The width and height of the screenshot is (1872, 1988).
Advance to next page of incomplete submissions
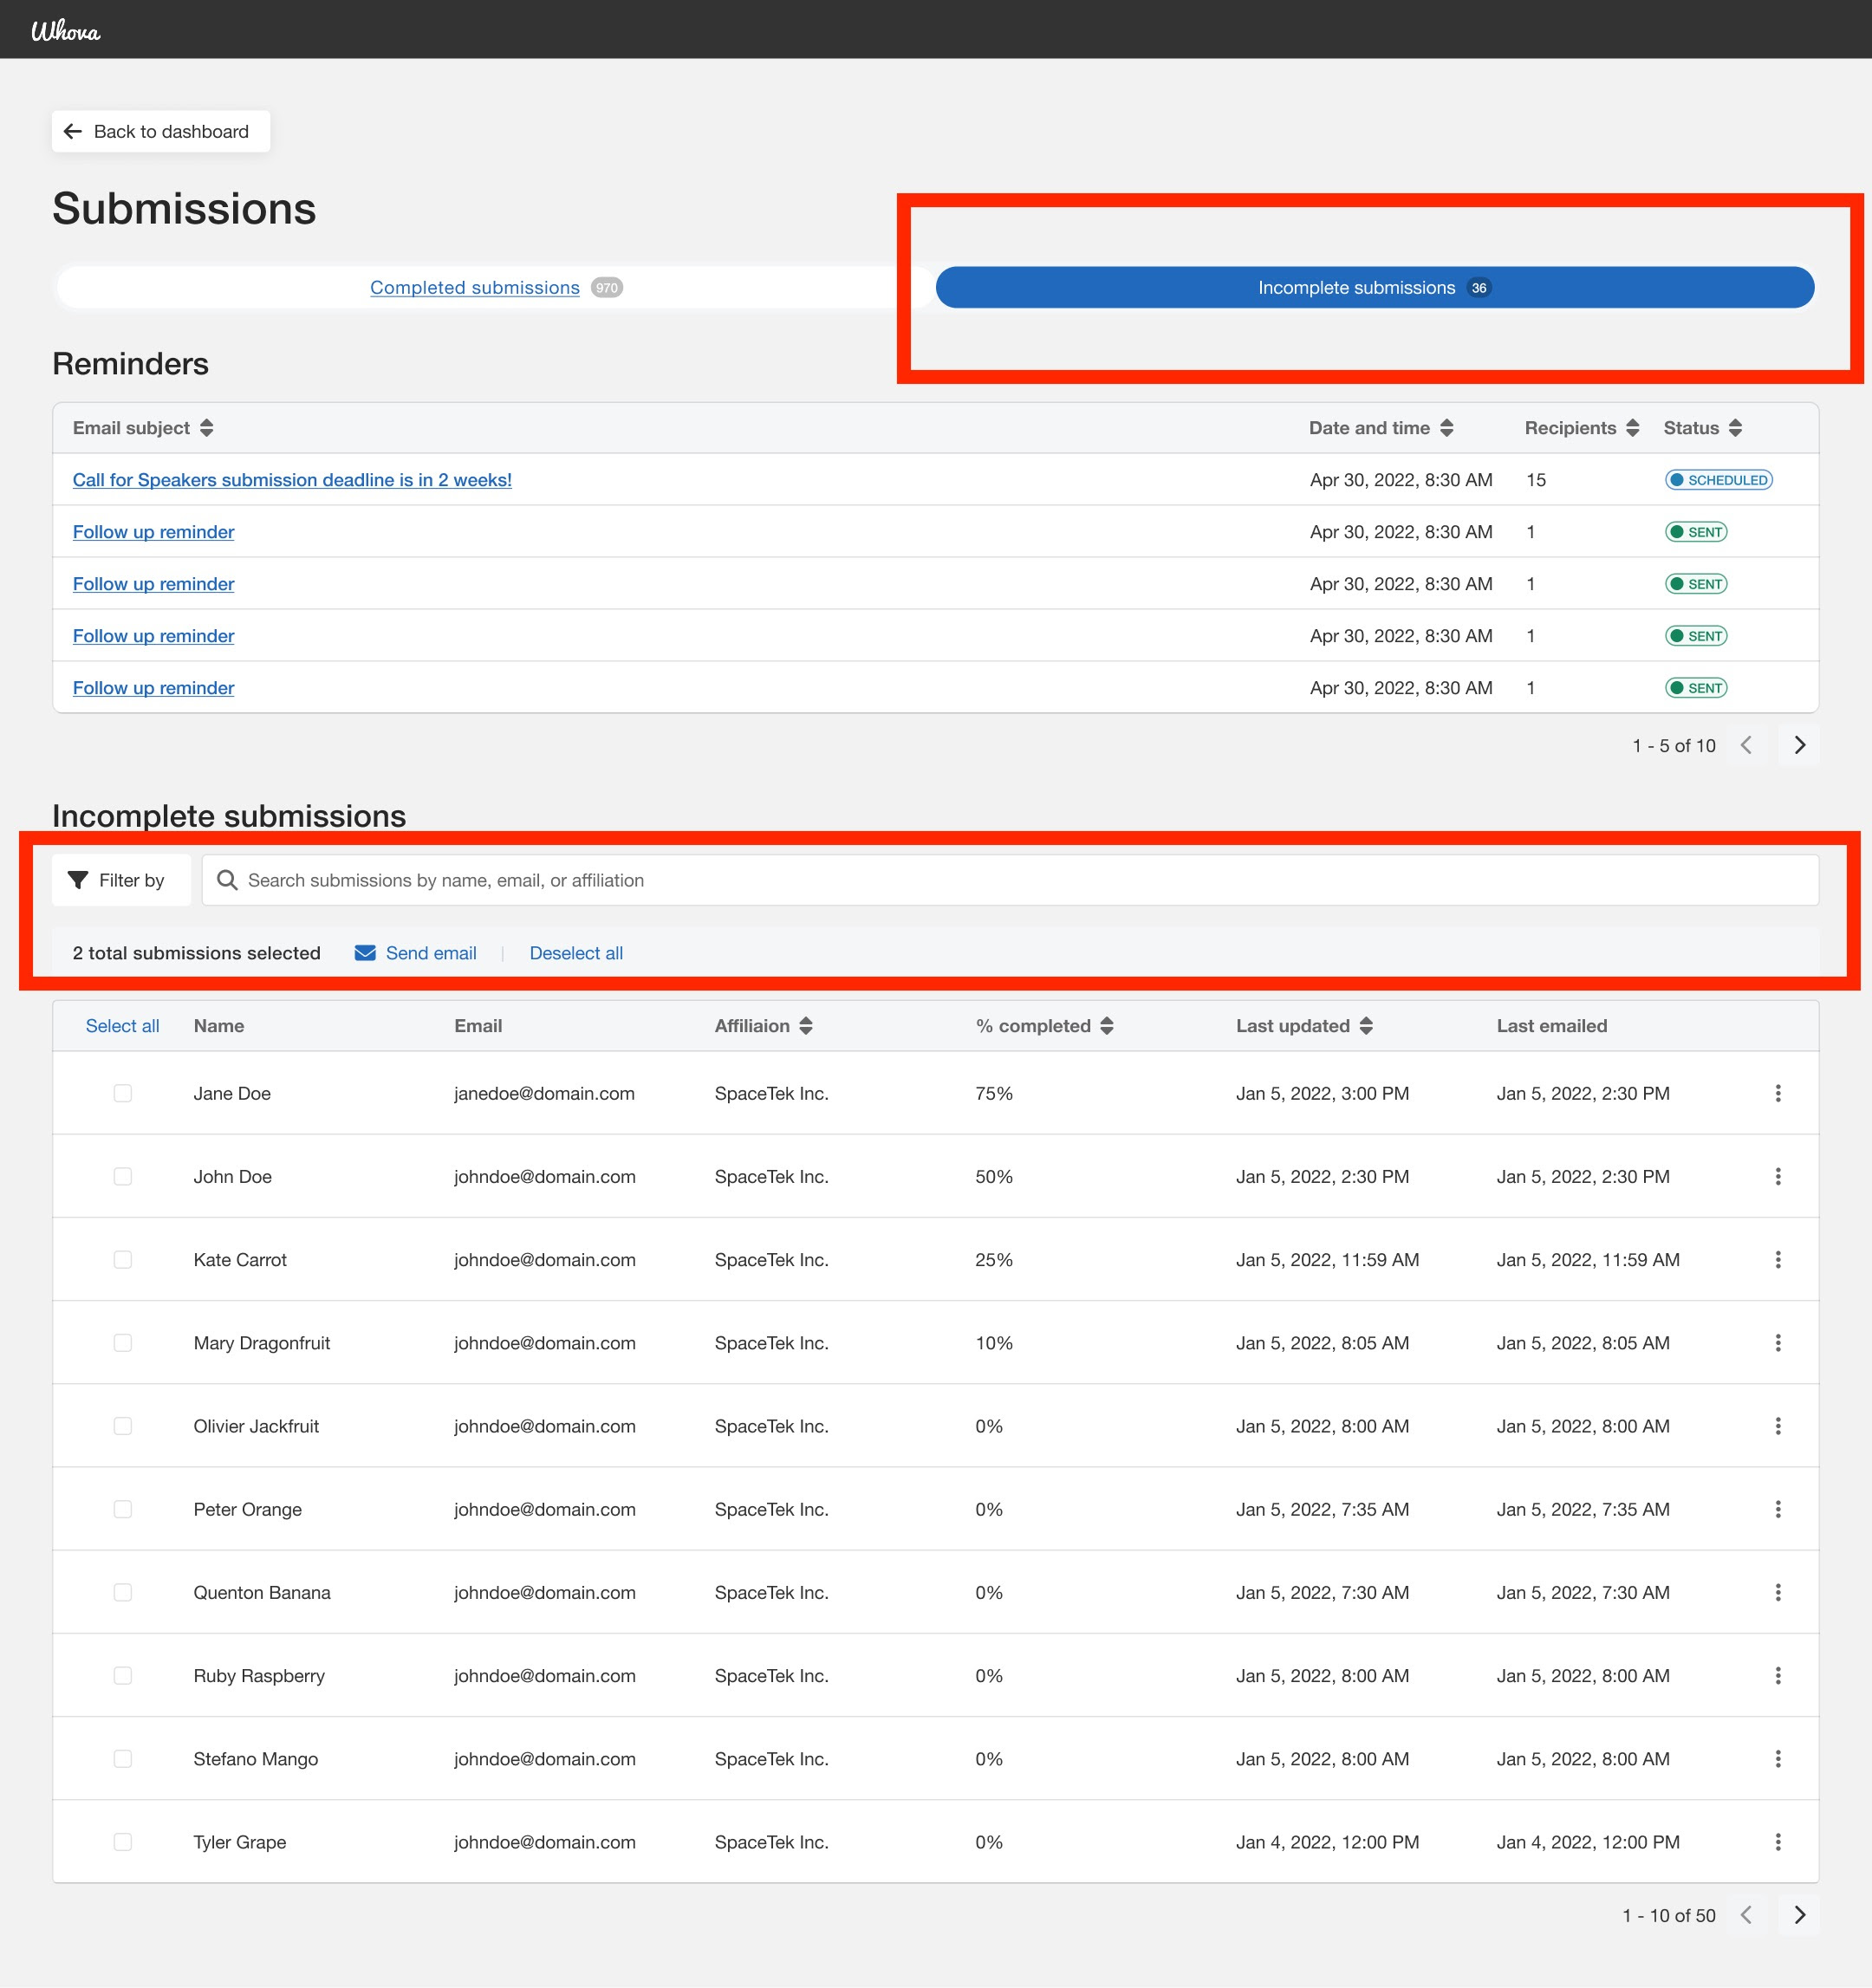[x=1799, y=1915]
